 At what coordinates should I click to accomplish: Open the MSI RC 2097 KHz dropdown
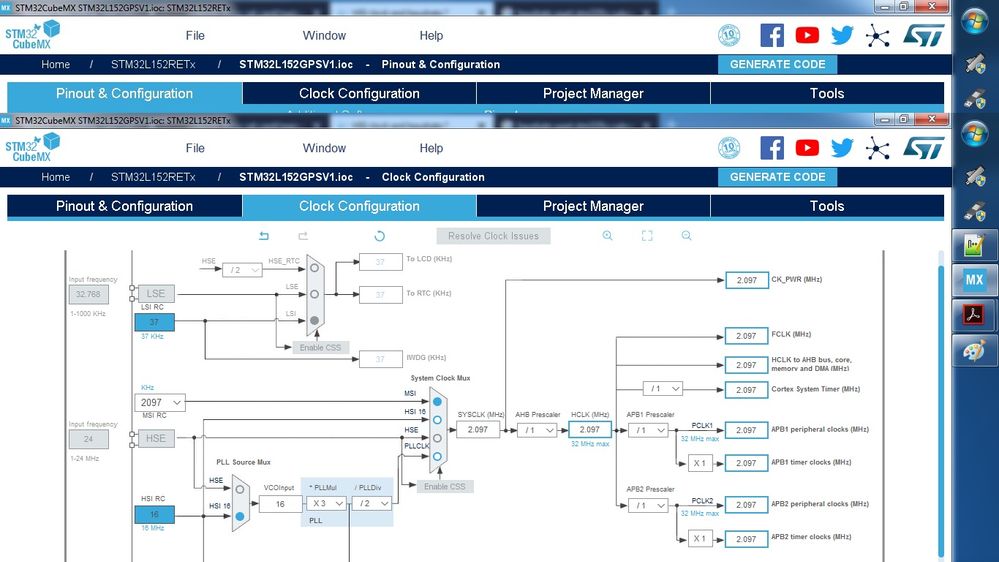click(x=160, y=403)
